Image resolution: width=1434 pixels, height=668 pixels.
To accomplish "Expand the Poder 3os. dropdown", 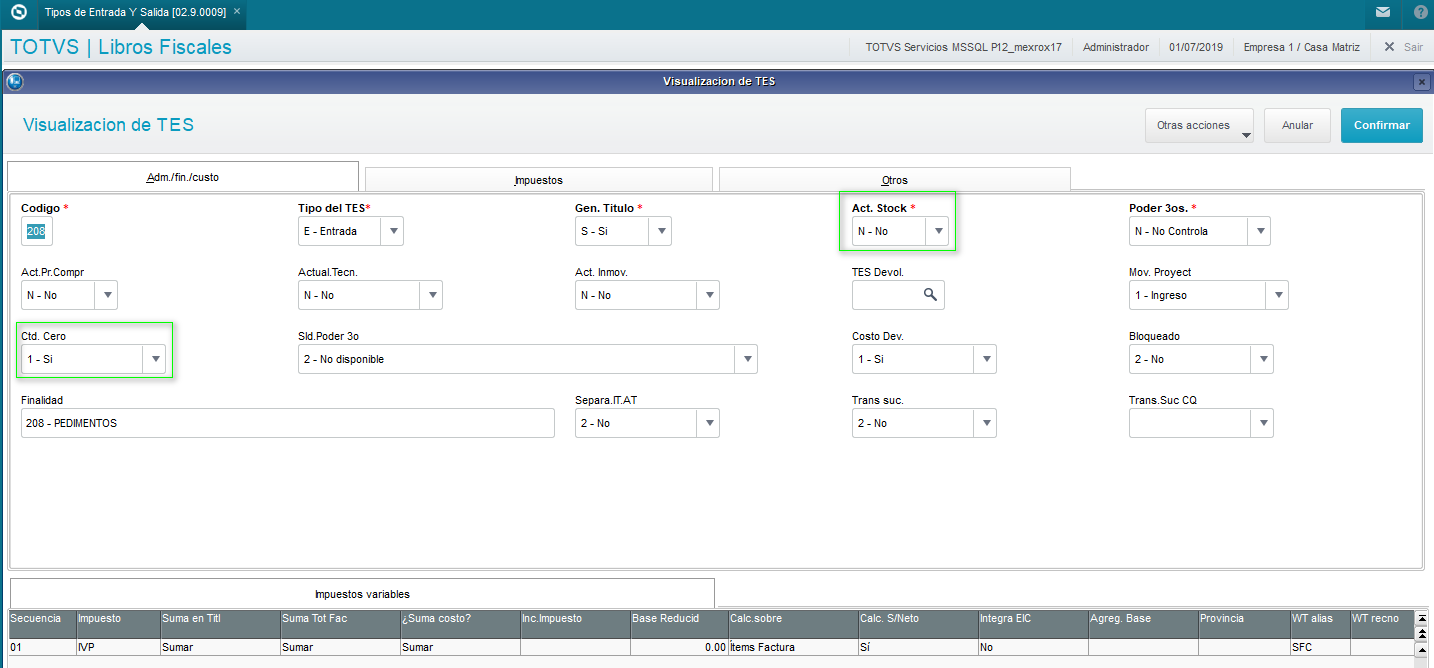I will (x=1260, y=231).
